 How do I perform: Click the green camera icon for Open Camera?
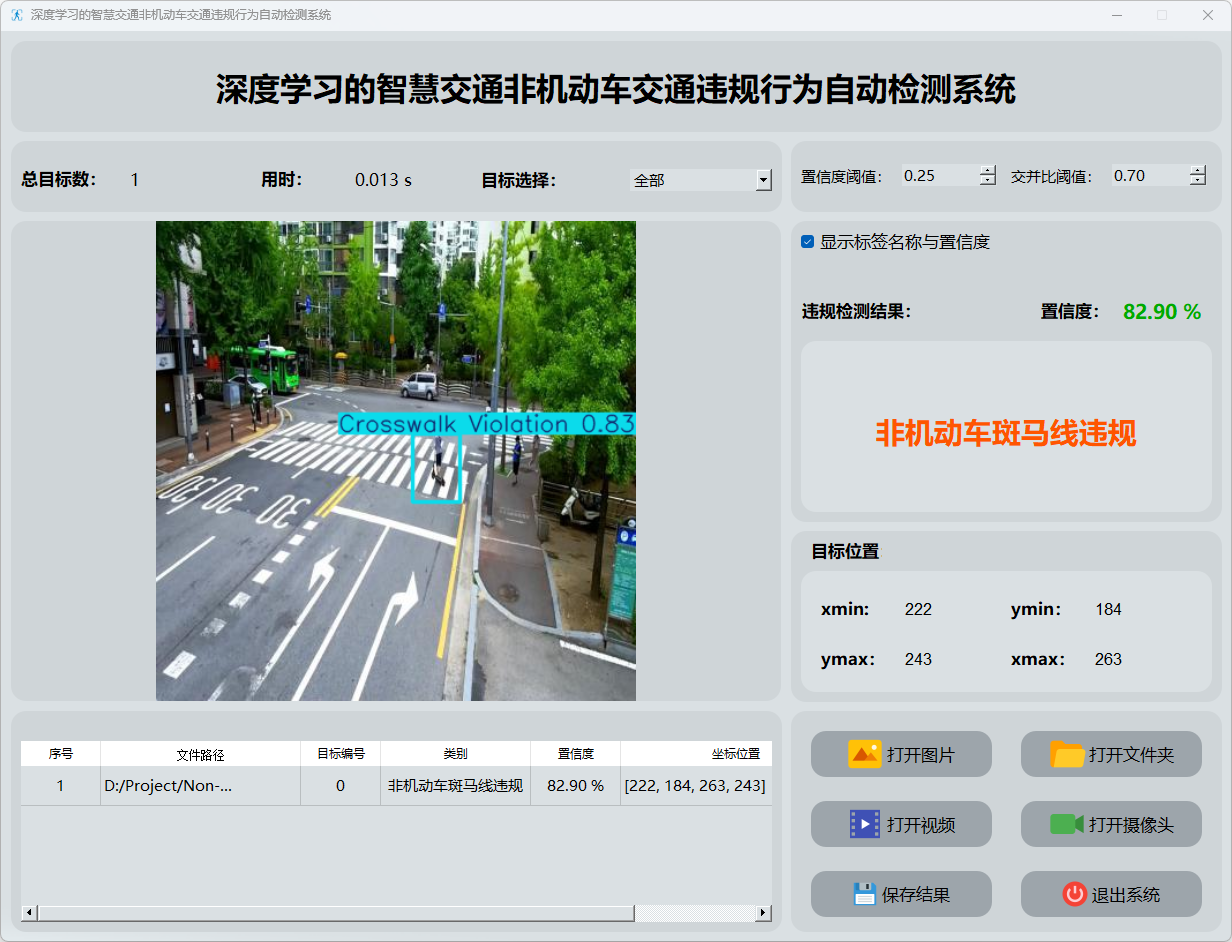[x=1067, y=824]
